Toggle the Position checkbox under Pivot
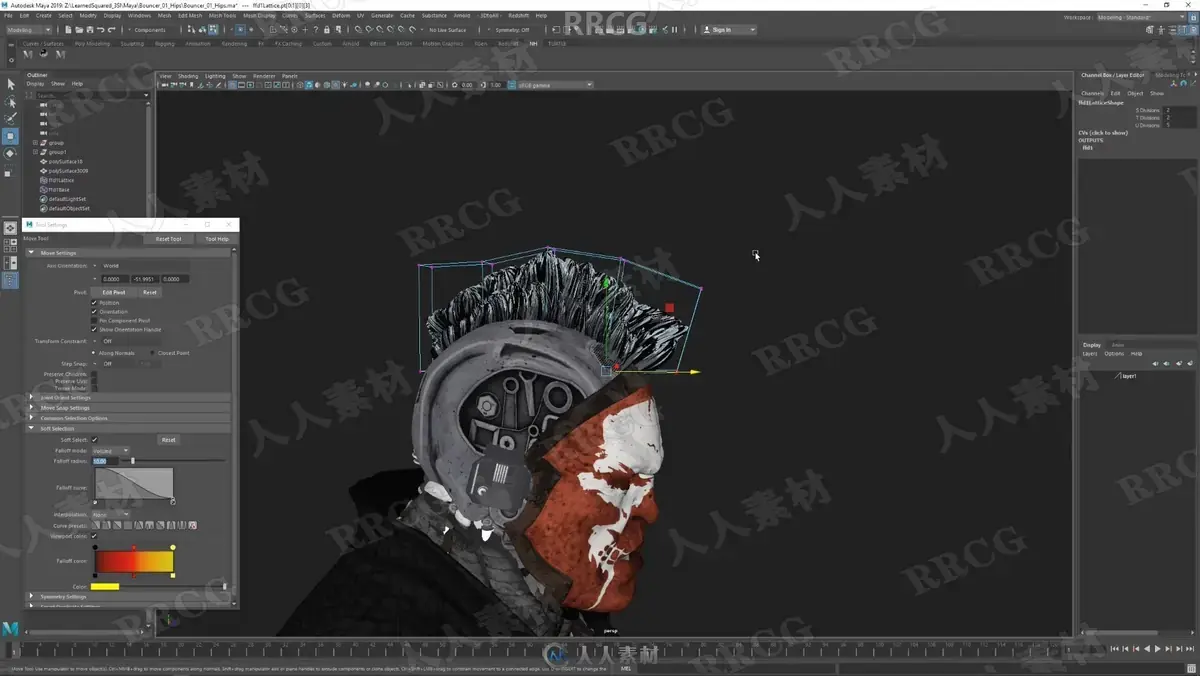 pos(95,302)
